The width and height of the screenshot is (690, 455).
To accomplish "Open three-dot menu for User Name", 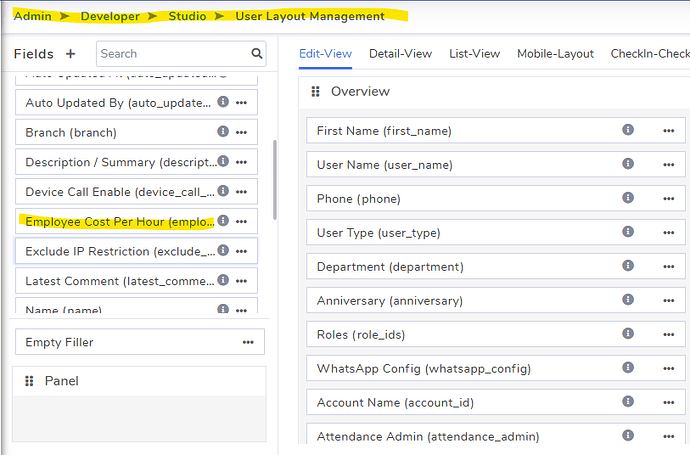I will (668, 165).
